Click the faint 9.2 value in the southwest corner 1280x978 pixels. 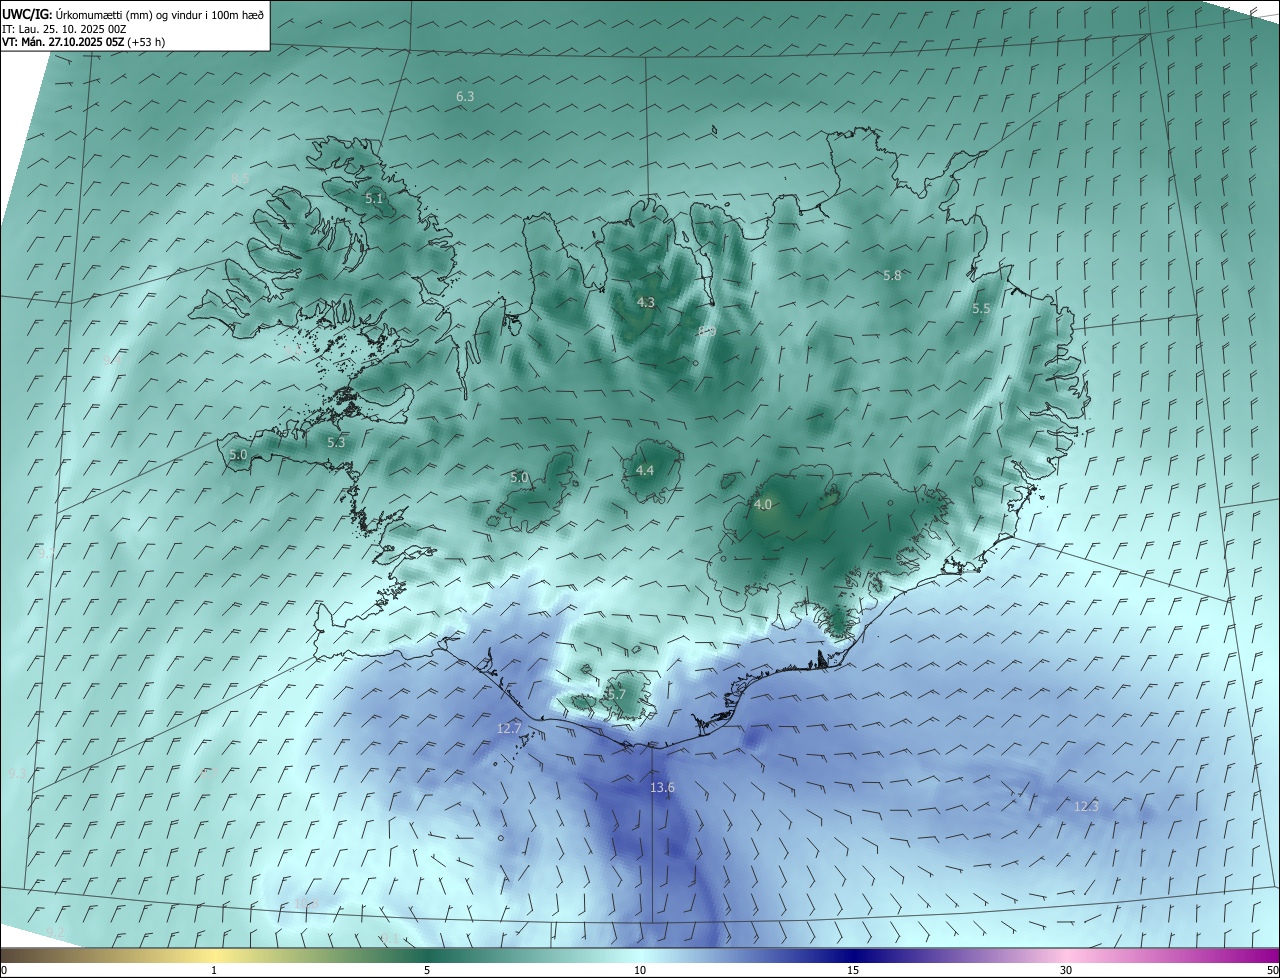coord(55,933)
